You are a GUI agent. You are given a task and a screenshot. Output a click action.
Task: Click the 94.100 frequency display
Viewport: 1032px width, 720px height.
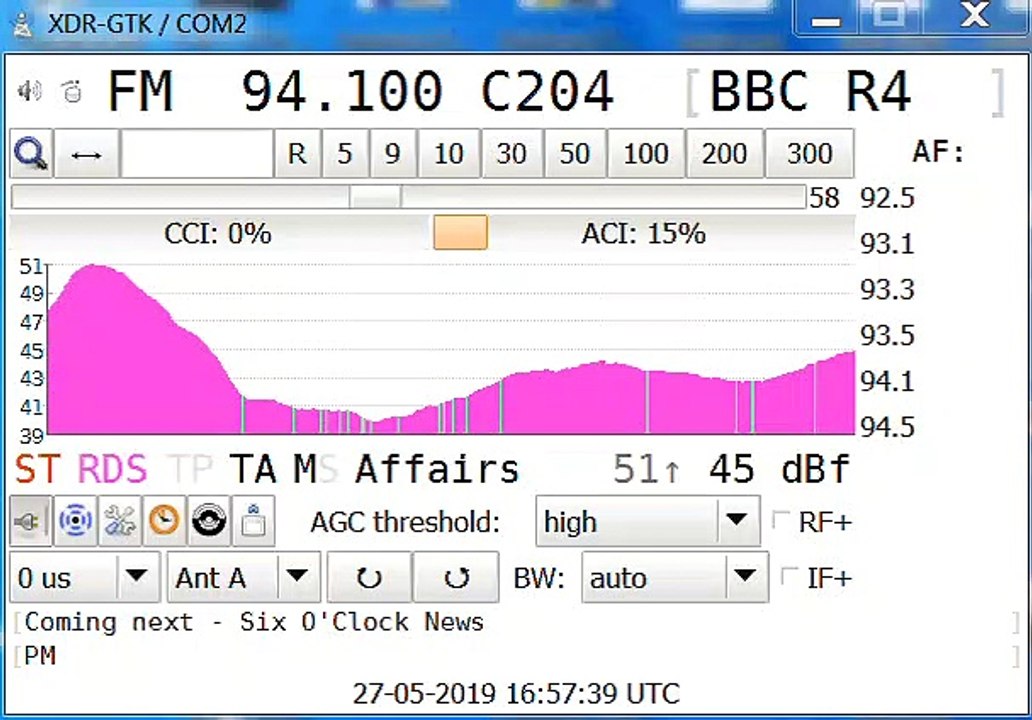(342, 91)
